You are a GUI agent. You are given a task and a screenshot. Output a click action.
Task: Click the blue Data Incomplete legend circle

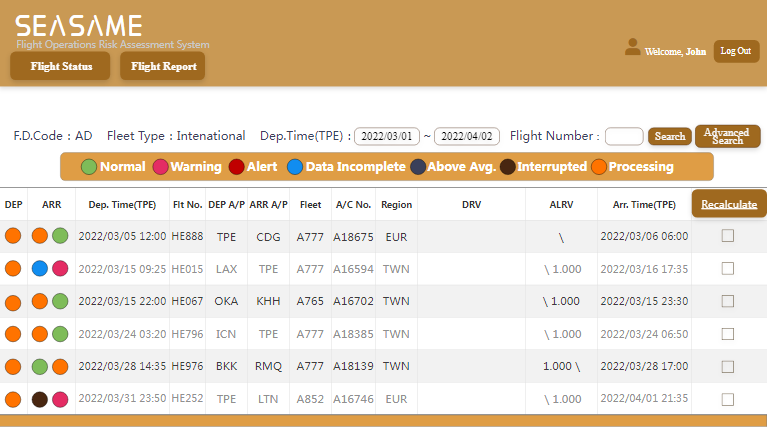[x=295, y=167]
